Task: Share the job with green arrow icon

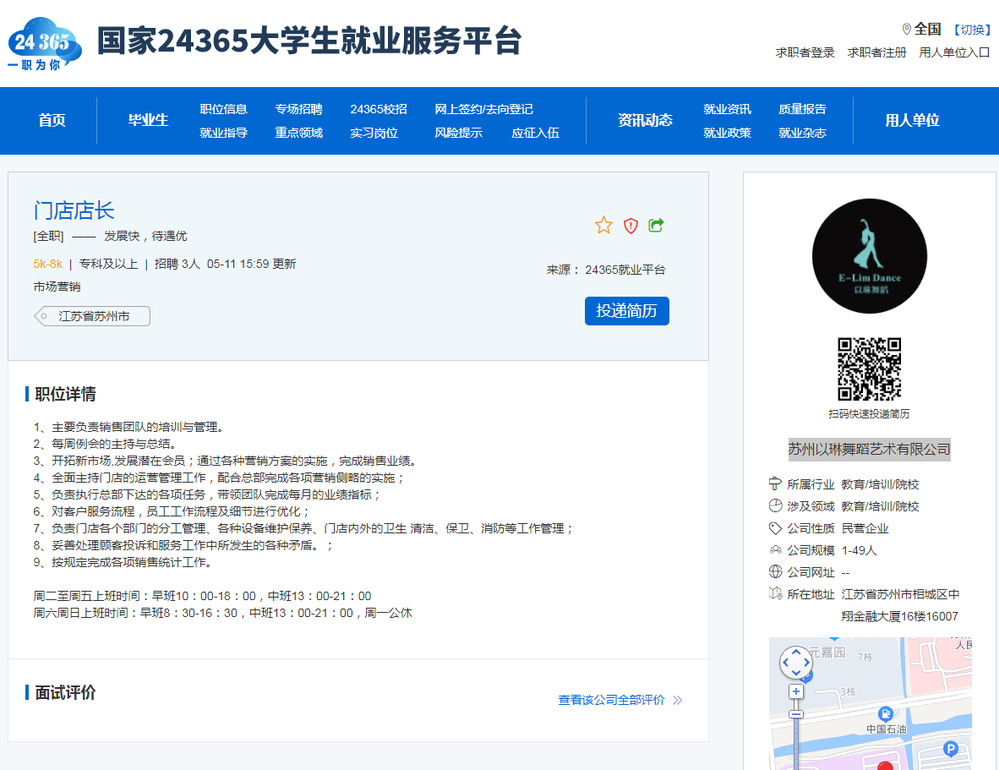Action: pyautogui.click(x=656, y=226)
